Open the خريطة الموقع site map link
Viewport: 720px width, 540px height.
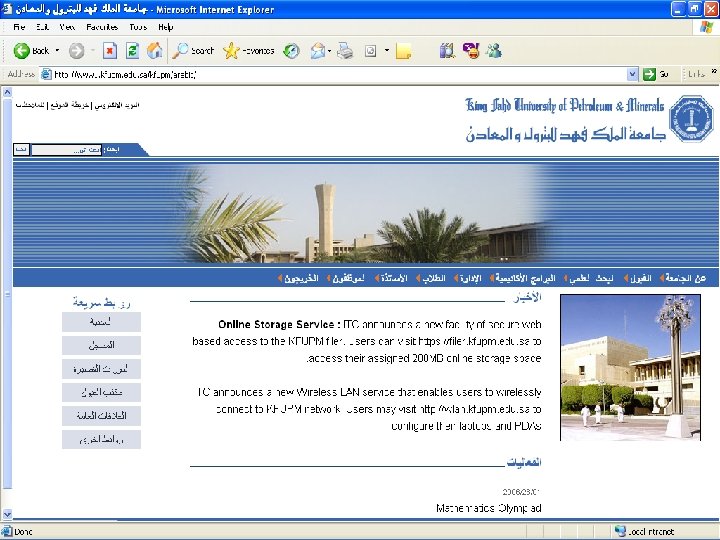click(x=69, y=105)
